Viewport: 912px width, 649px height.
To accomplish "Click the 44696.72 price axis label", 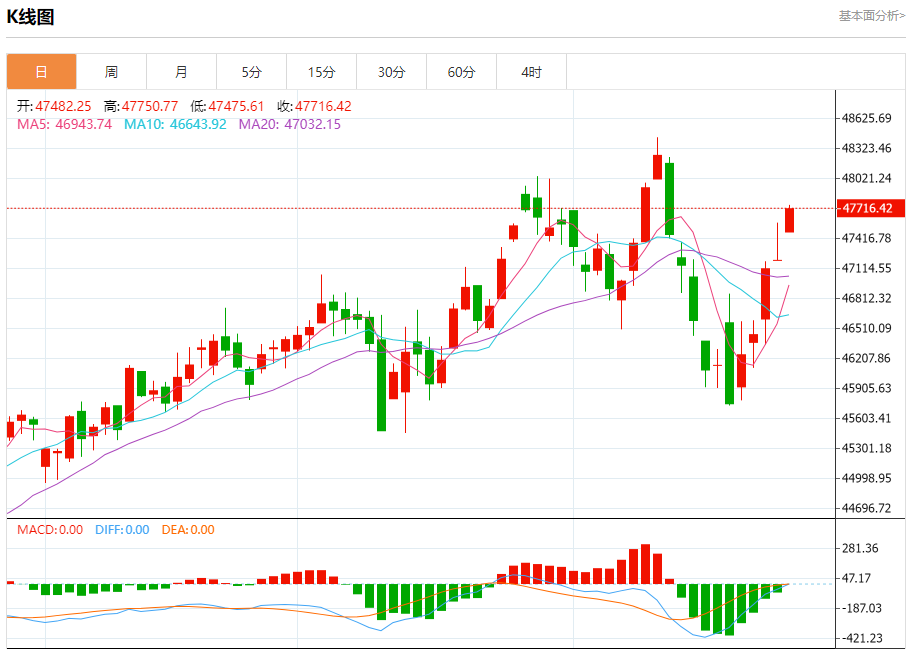I will [867, 508].
